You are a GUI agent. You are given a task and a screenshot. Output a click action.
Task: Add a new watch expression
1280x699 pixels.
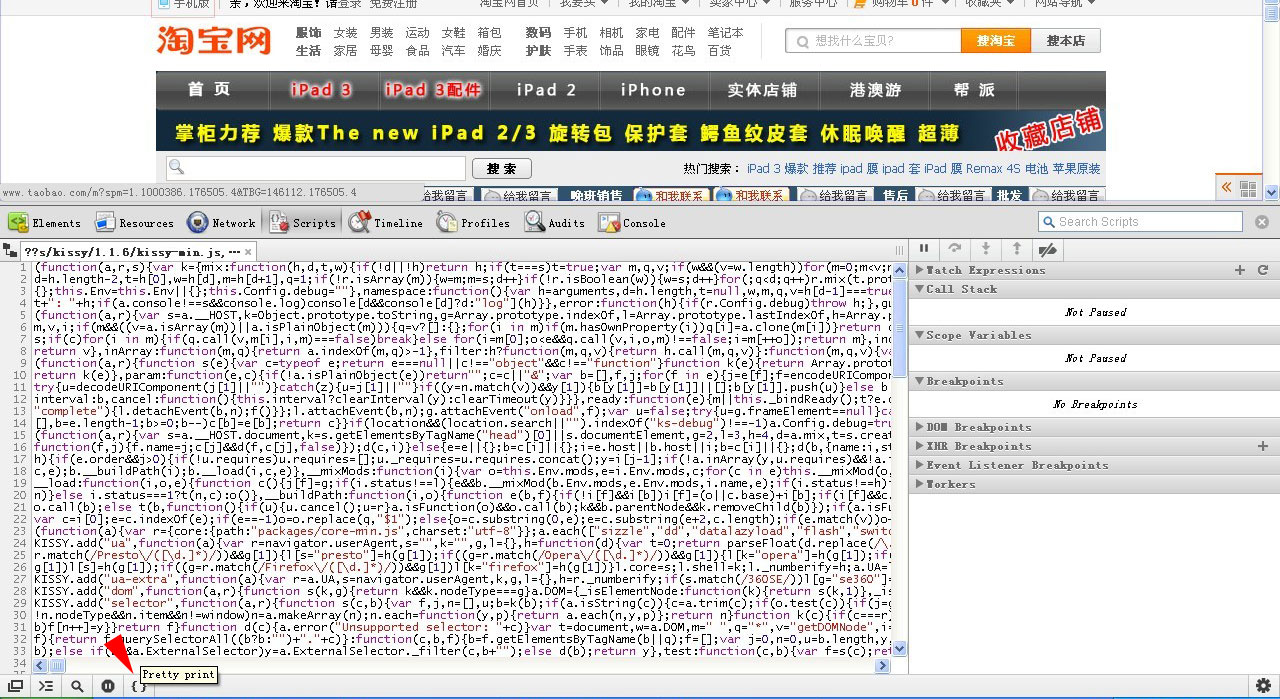(x=1240, y=270)
